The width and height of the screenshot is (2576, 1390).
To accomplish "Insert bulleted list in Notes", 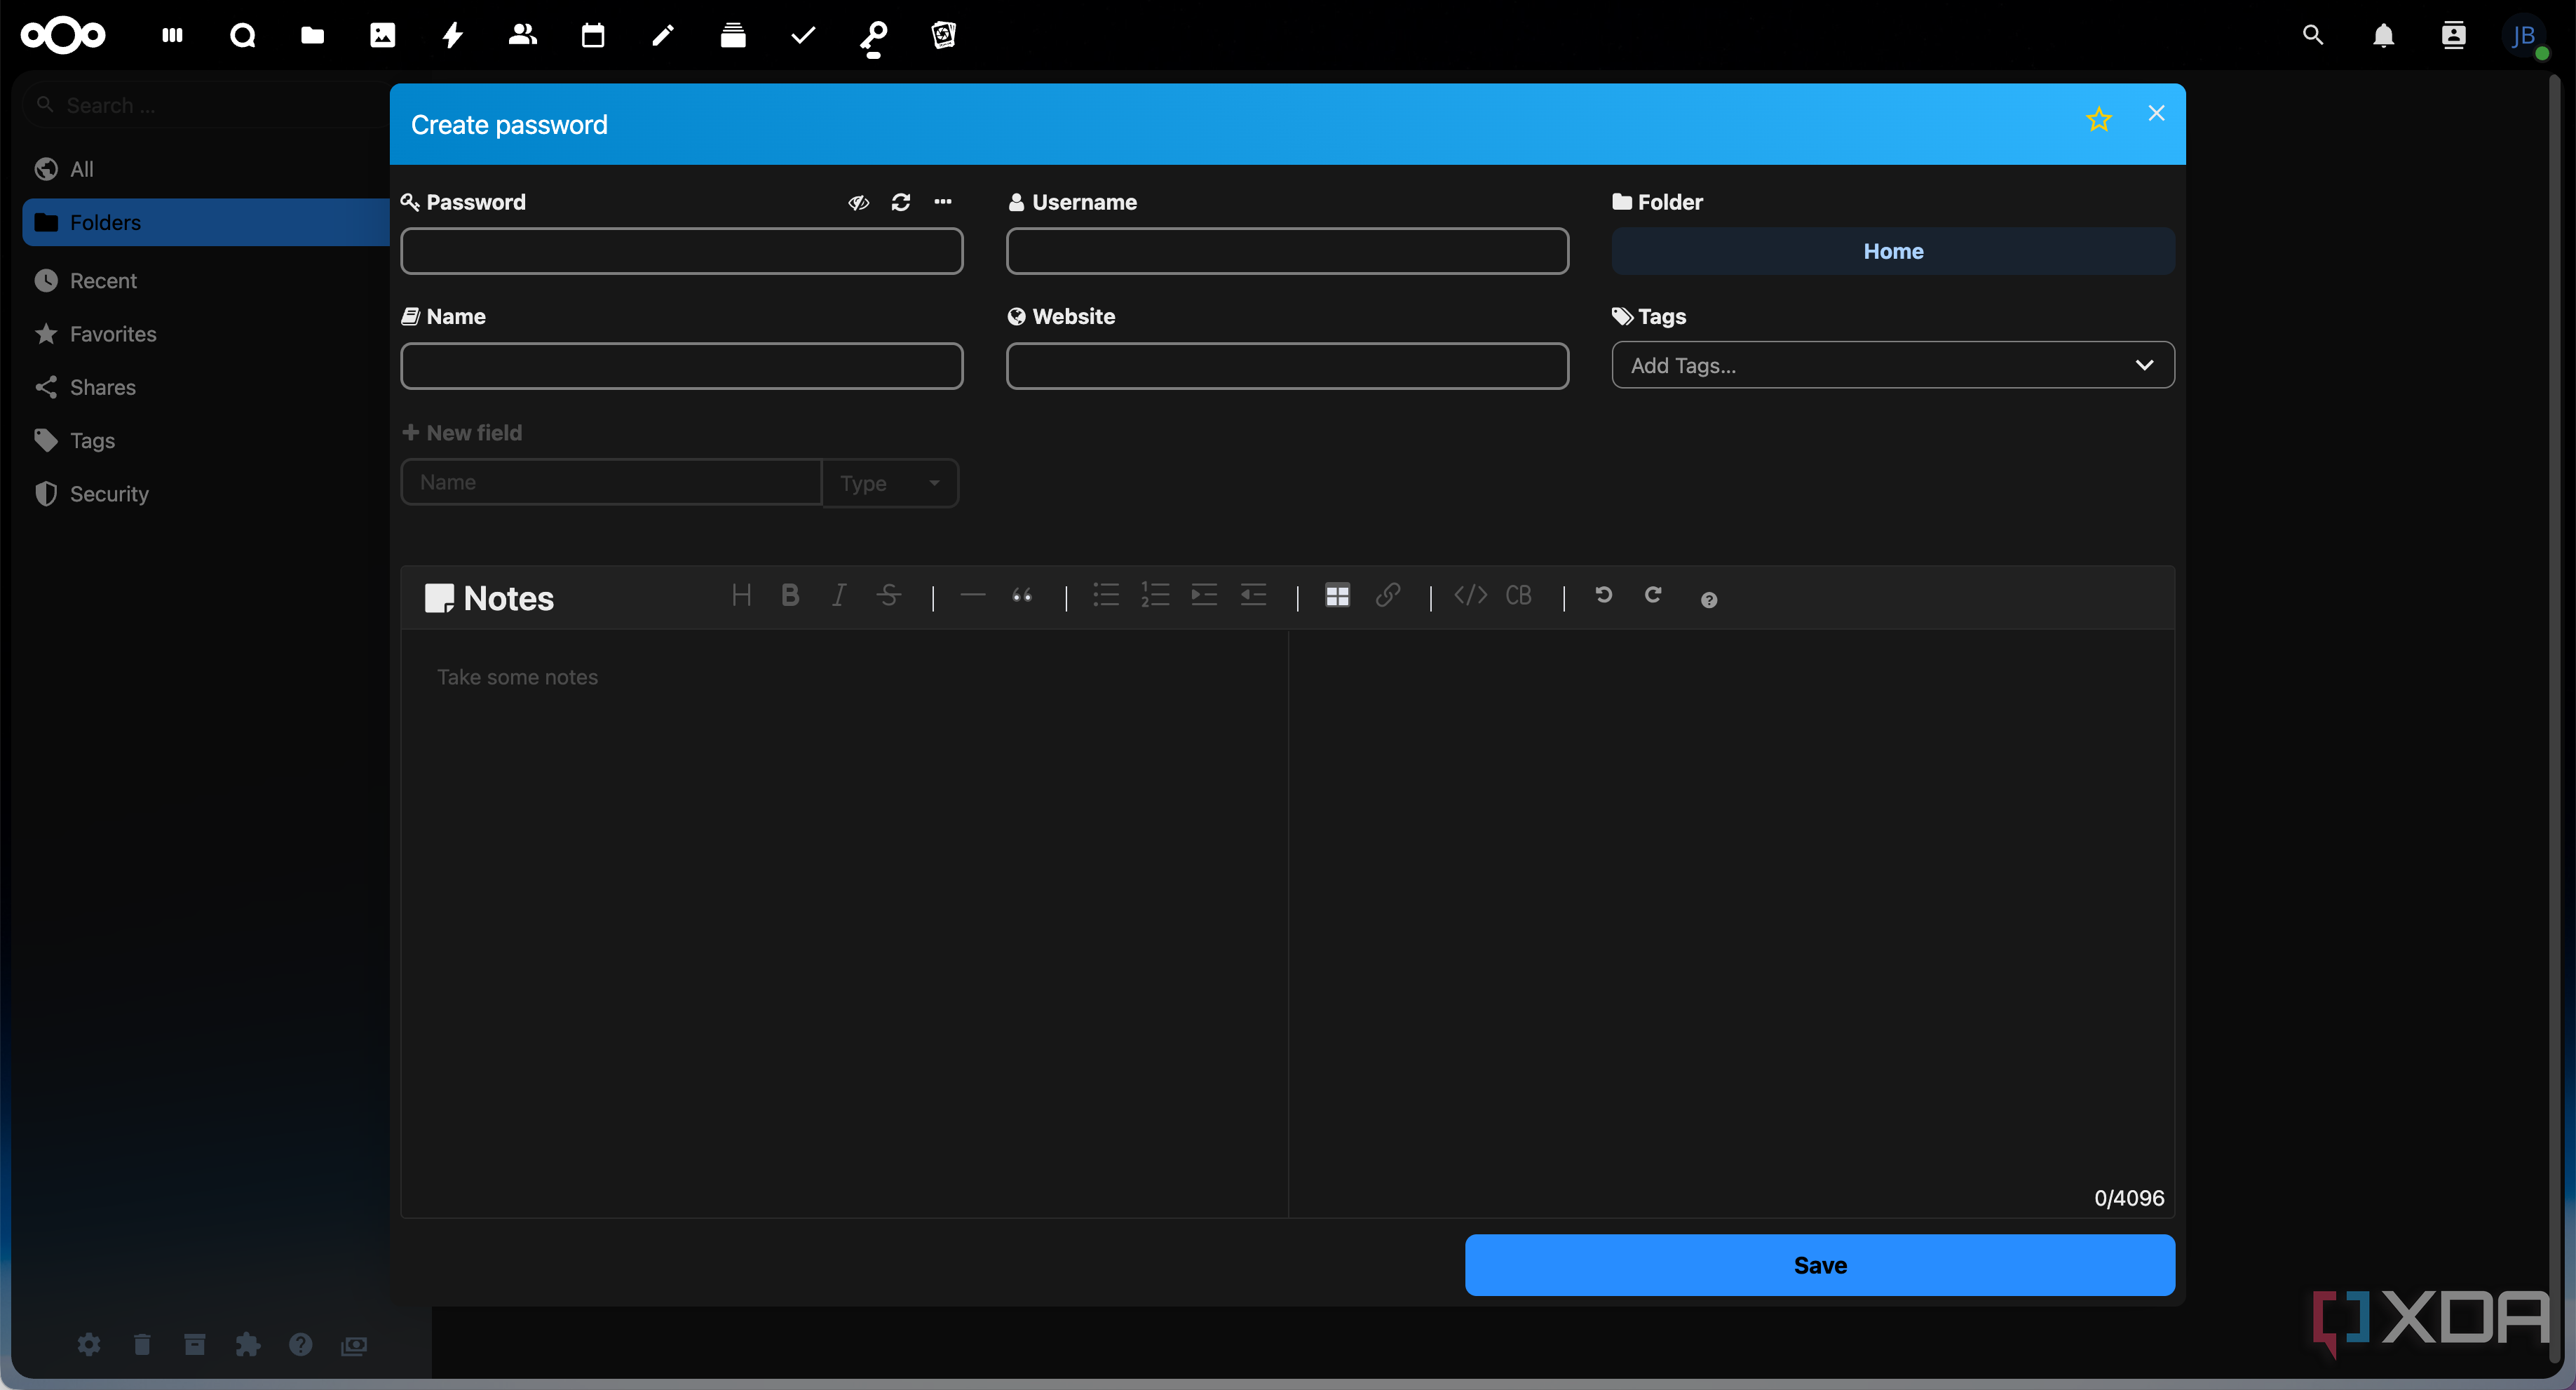I will [1105, 596].
